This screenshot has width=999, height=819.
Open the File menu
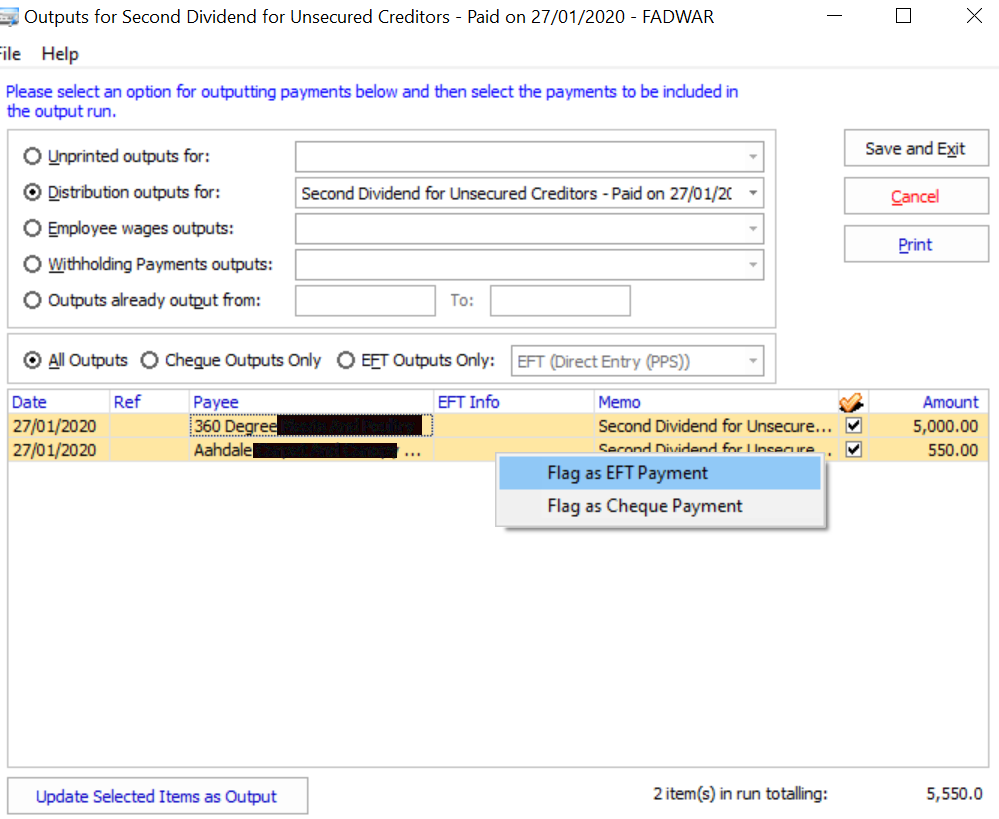(8, 54)
